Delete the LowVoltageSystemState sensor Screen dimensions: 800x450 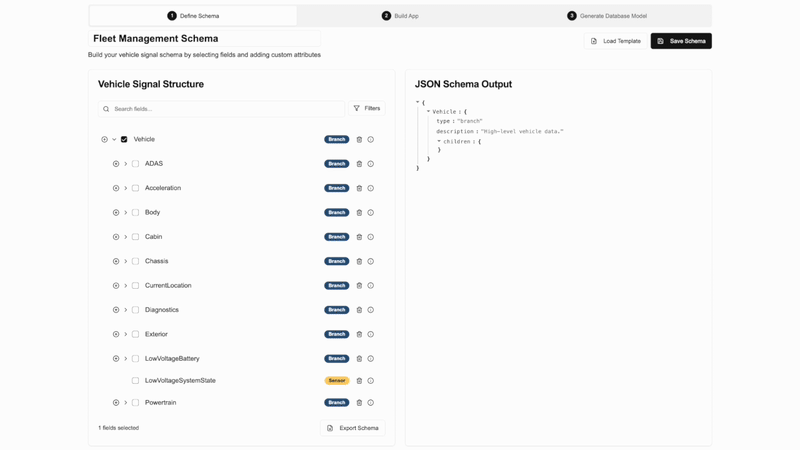point(359,381)
